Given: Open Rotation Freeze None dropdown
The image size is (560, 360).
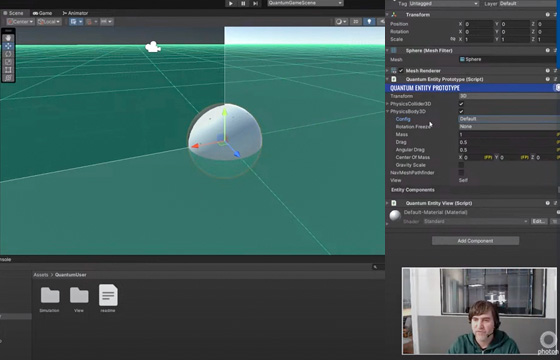Looking at the screenshot, I should [509, 126].
